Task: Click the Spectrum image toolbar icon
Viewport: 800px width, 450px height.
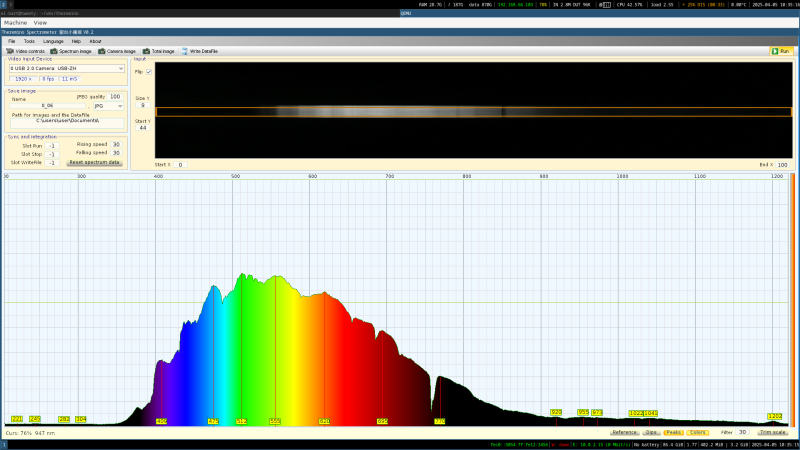Action: pos(71,50)
